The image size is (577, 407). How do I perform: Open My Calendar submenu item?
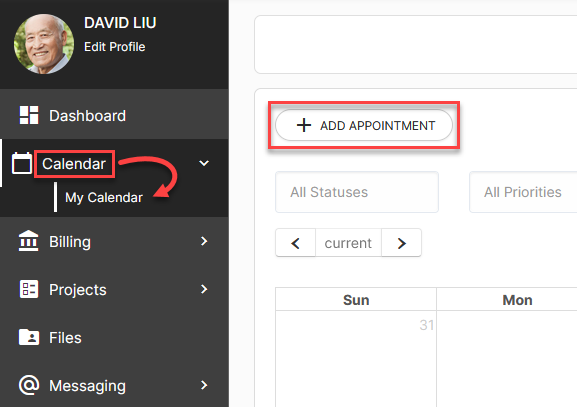[104, 198]
